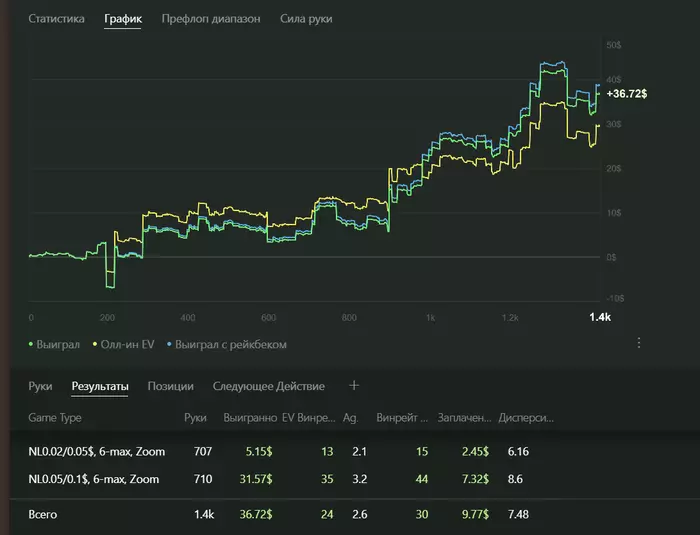The width and height of the screenshot is (700, 535).
Task: Select the NL0.02/0.05$ 6-max Zoom row
Action: click(x=96, y=452)
